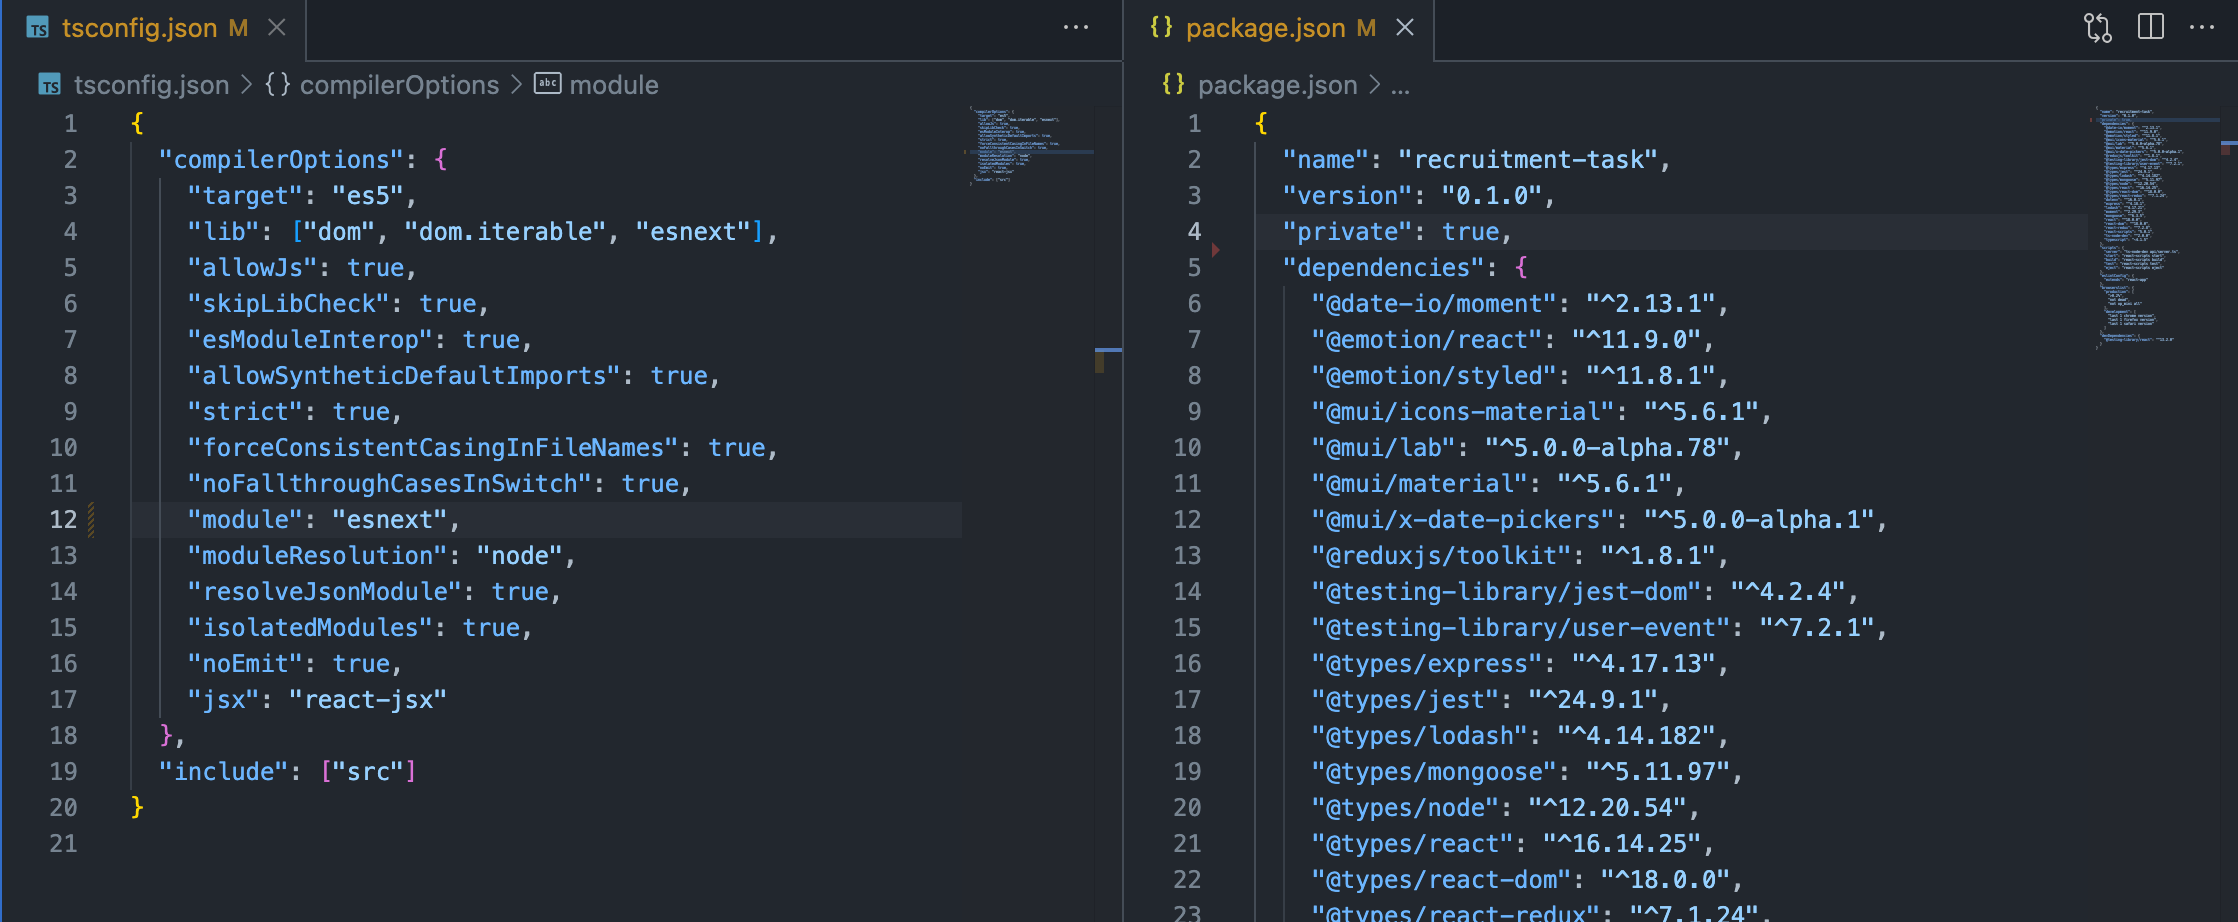Click the "src" include entry
This screenshot has width=2238, height=922.
click(368, 772)
